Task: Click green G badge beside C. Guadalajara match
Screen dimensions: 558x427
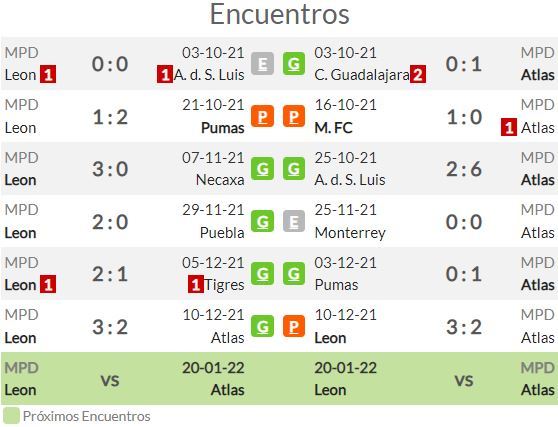Action: pyautogui.click(x=294, y=63)
